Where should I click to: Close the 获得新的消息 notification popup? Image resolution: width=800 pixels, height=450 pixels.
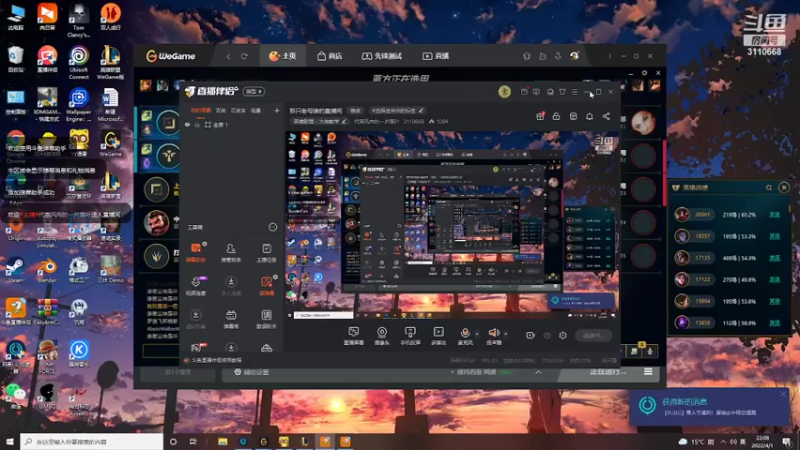[783, 394]
